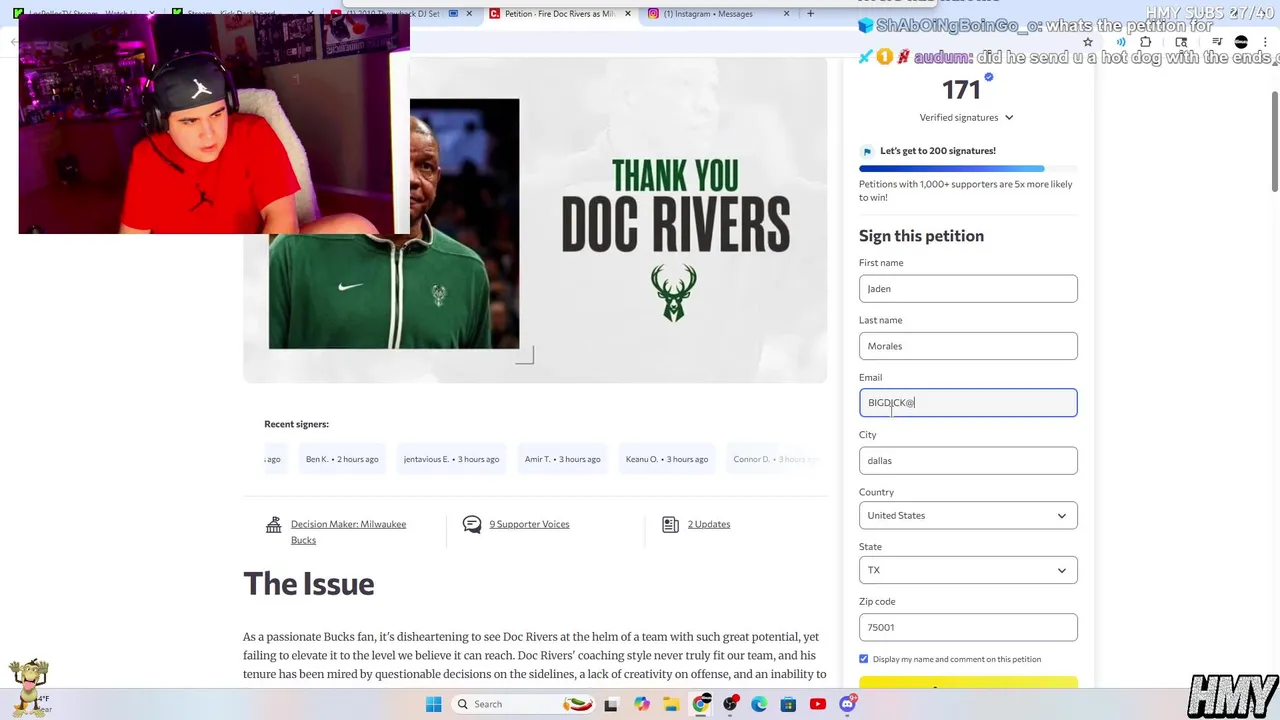Switch to Chrome in the taskbar
Screen dimensions: 1280x720
pos(701,704)
